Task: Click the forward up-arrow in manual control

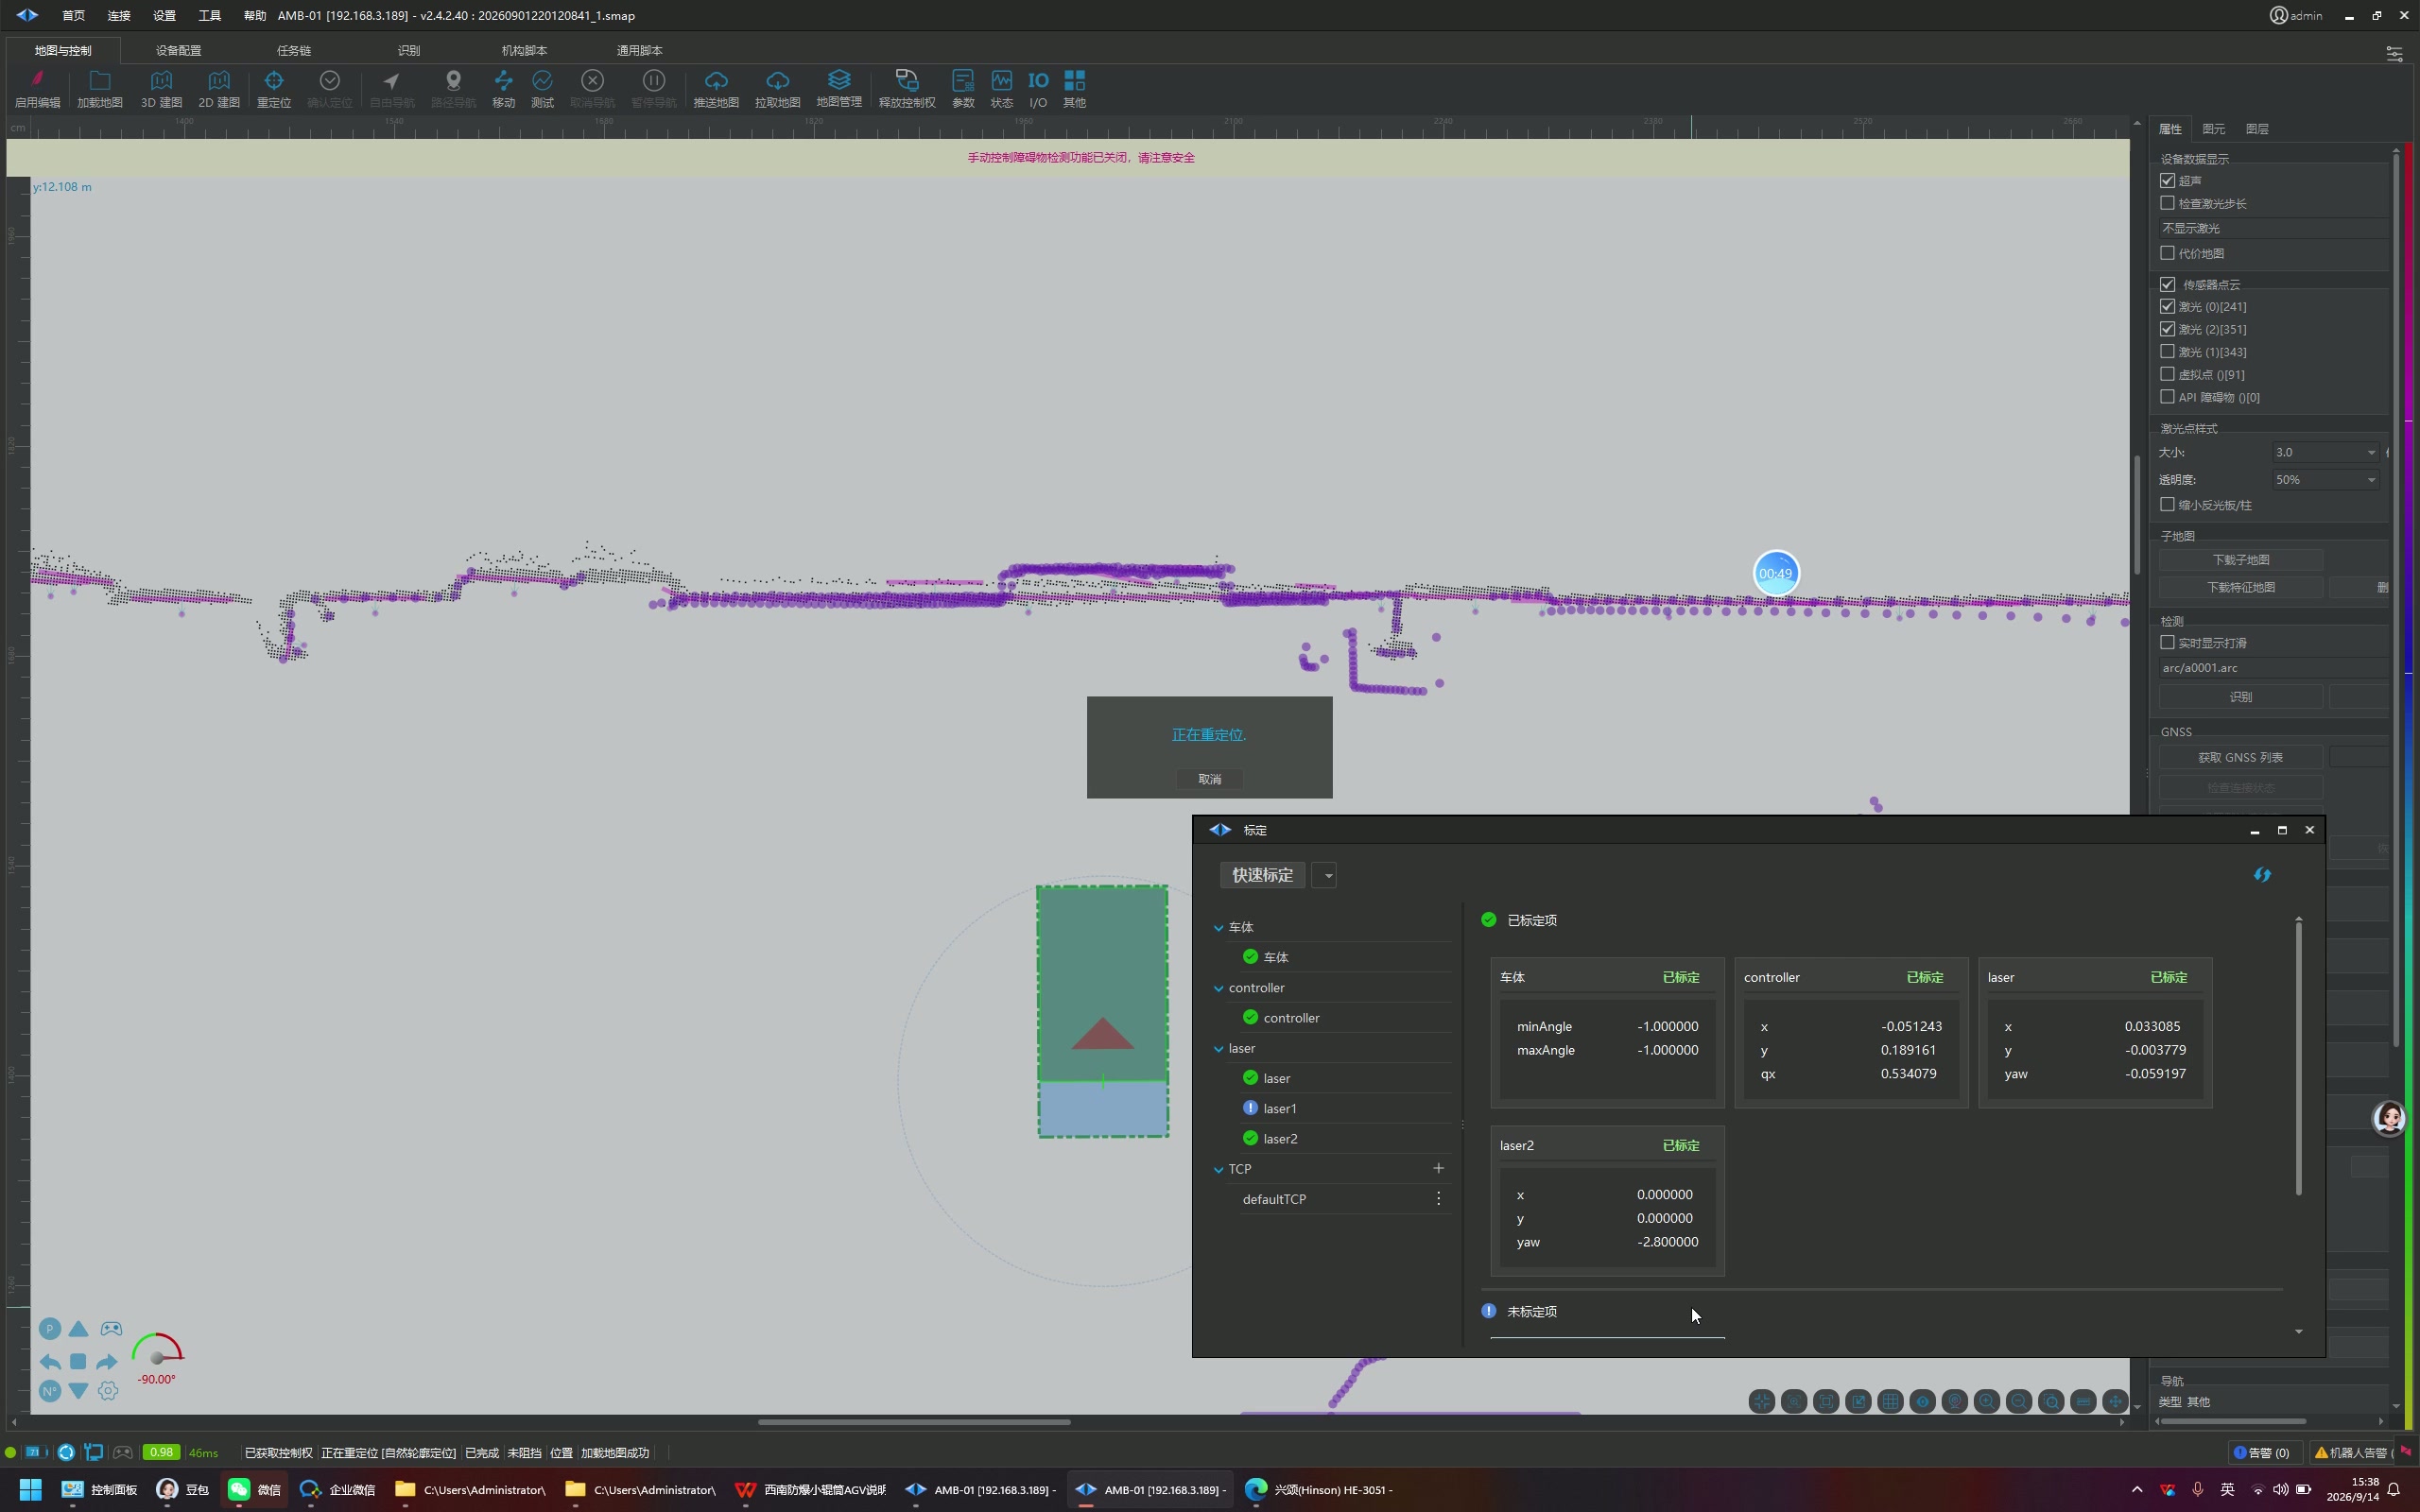Action: pyautogui.click(x=78, y=1329)
